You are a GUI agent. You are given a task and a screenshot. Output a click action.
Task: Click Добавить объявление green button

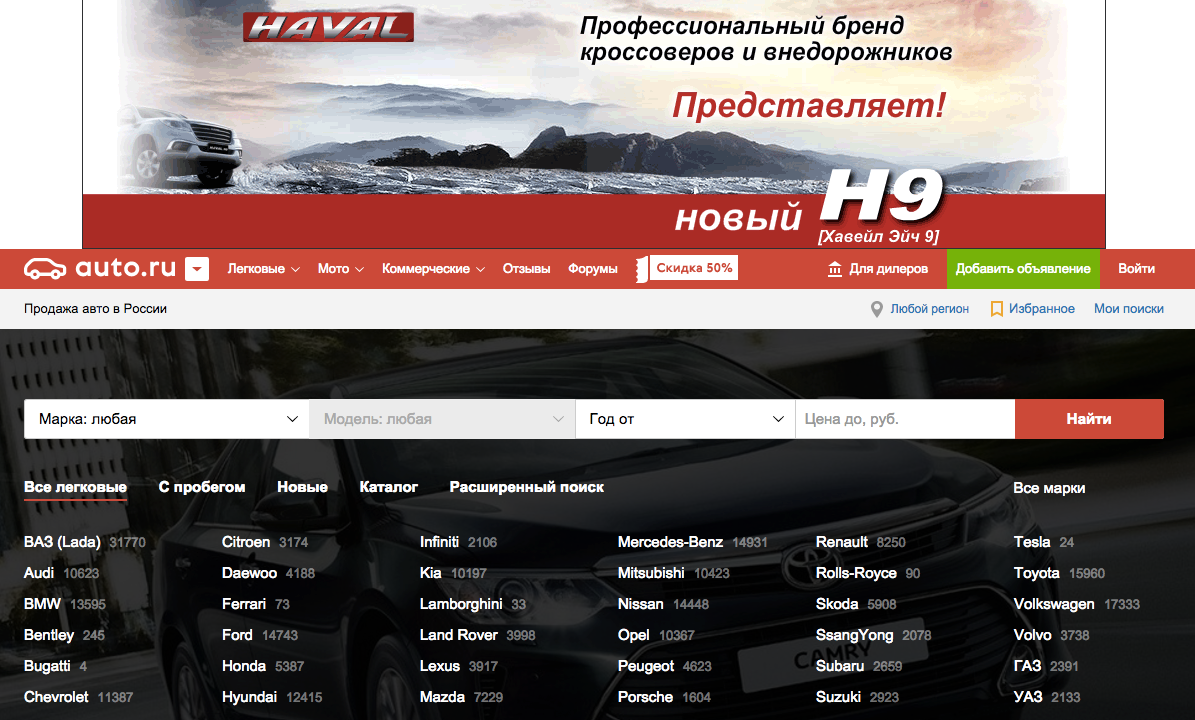point(1022,269)
